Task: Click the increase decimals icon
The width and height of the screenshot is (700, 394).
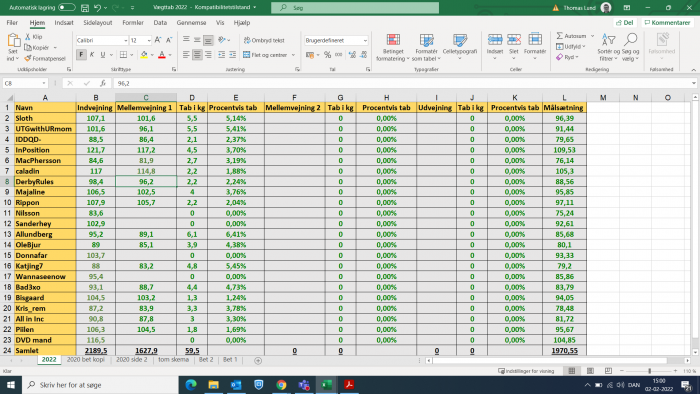Action: click(x=352, y=55)
